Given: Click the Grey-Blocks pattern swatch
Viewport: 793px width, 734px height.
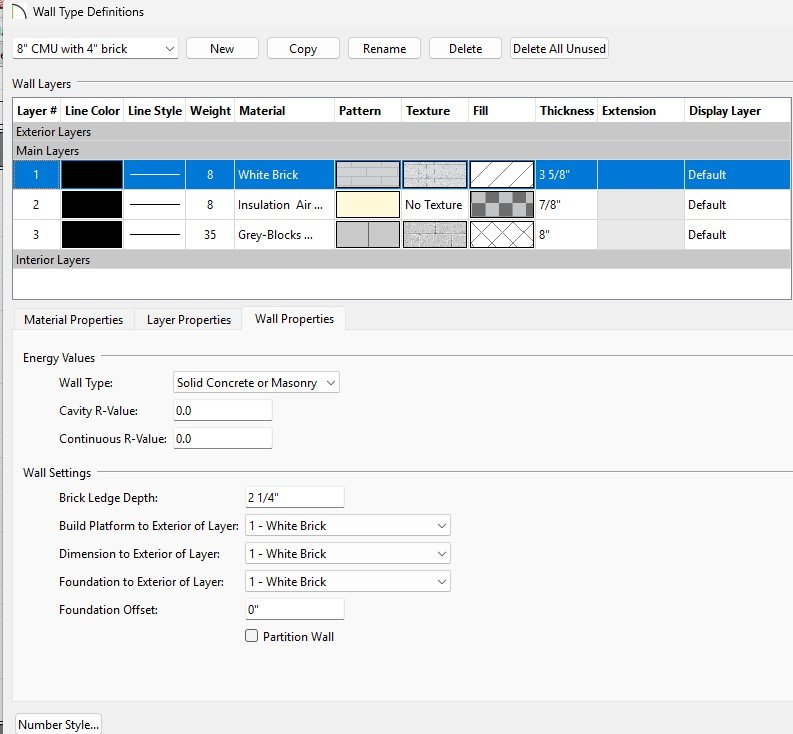Looking at the screenshot, I should click(368, 235).
